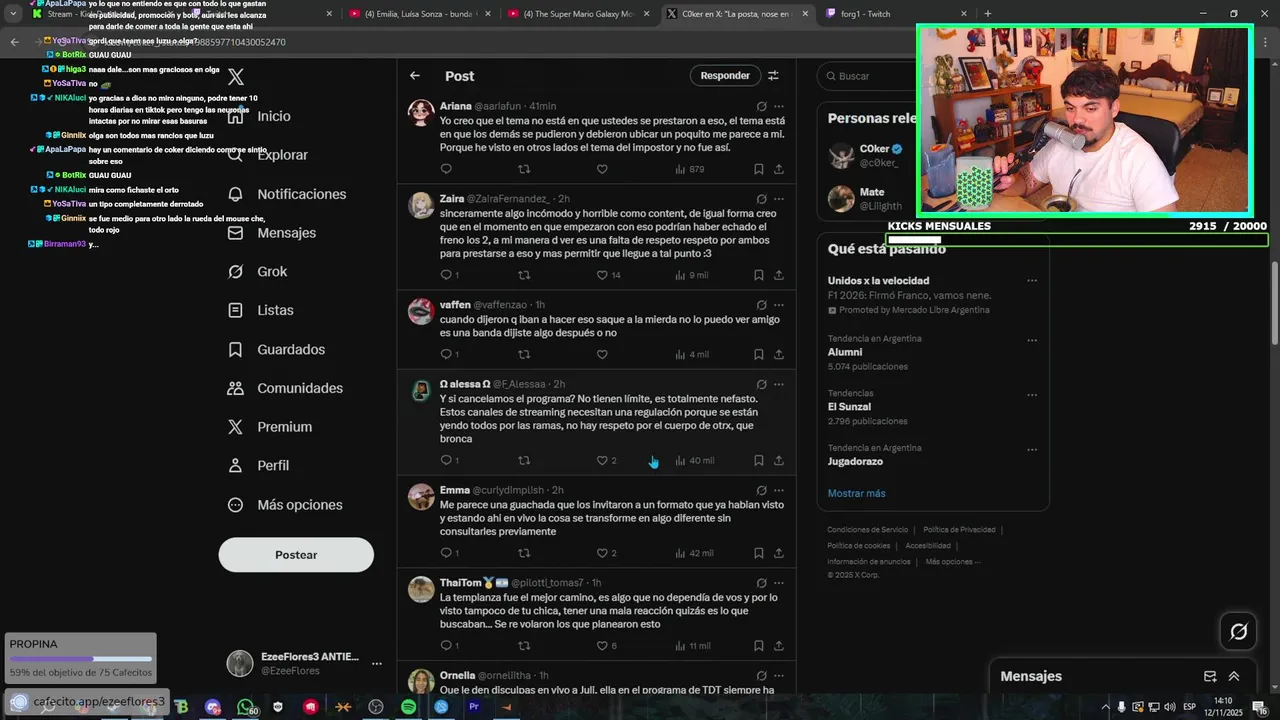Open Listas in sidebar
This screenshot has width=1280, height=720.
pos(261,311)
